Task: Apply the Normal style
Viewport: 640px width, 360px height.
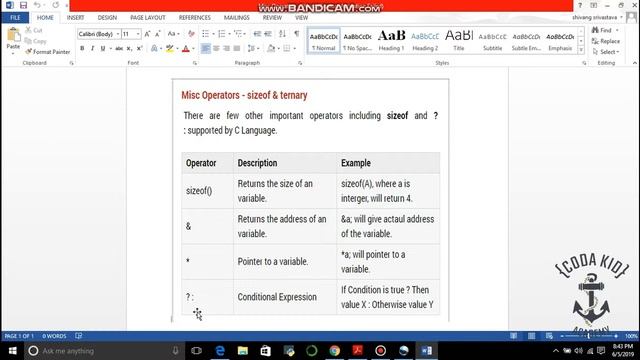Action: tap(323, 40)
